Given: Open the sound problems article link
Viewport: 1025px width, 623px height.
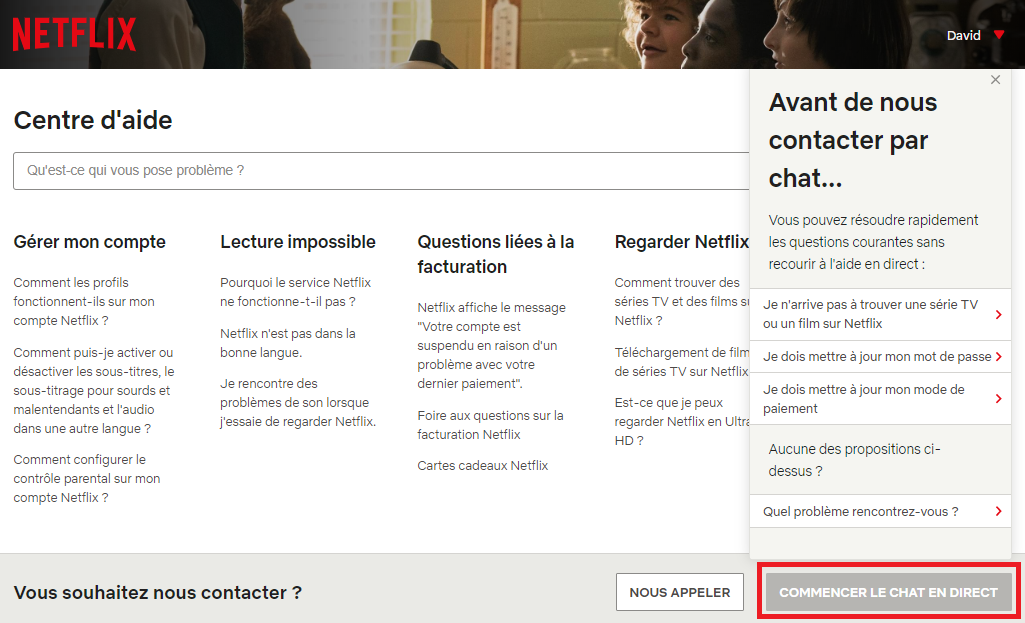Looking at the screenshot, I should click(297, 403).
